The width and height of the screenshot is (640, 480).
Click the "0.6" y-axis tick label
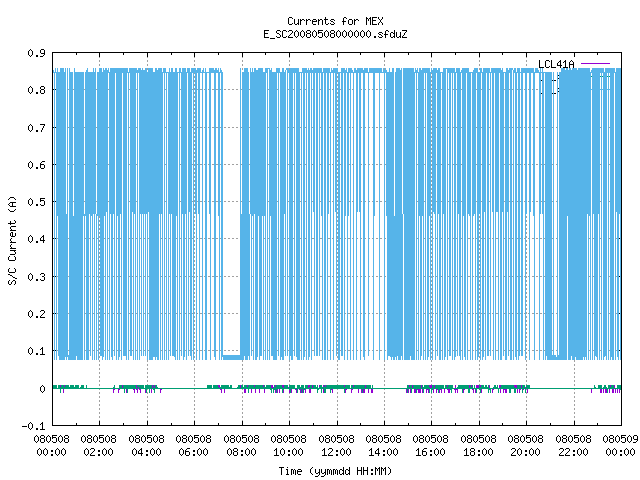click(37, 165)
